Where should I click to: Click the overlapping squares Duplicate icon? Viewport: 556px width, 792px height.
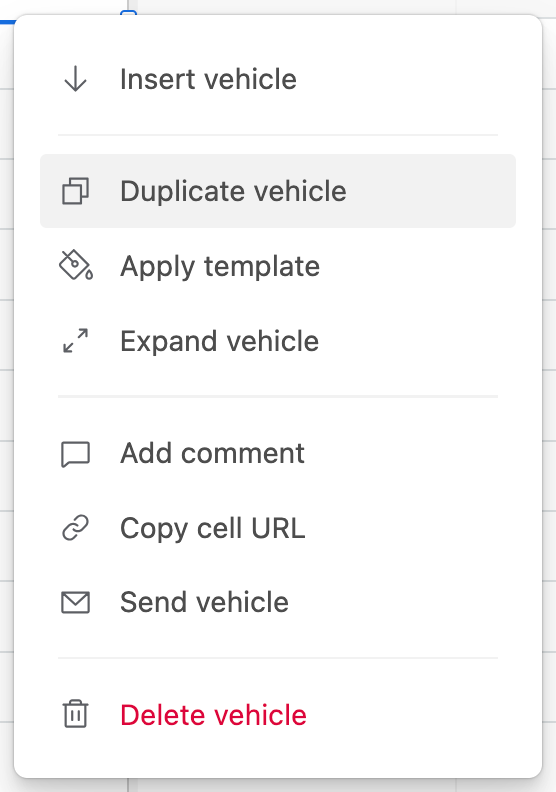tap(75, 191)
